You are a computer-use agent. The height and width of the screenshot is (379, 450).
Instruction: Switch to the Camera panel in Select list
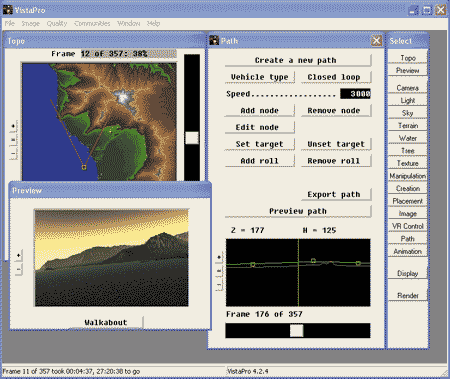(407, 88)
